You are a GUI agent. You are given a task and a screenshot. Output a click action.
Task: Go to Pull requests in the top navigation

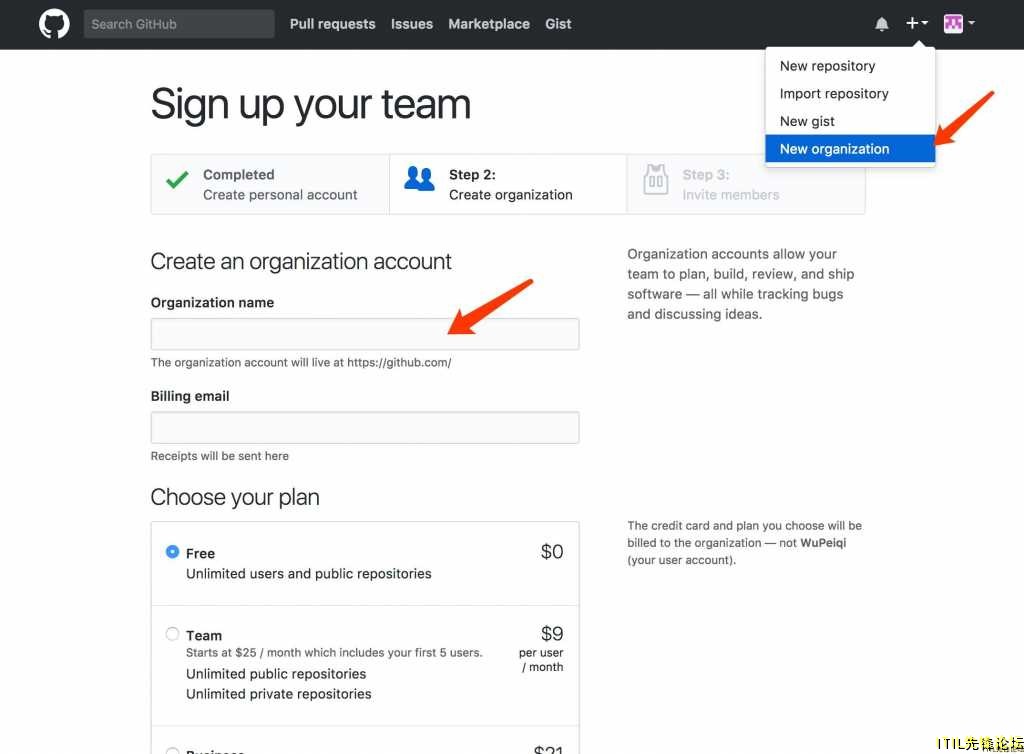click(x=332, y=24)
